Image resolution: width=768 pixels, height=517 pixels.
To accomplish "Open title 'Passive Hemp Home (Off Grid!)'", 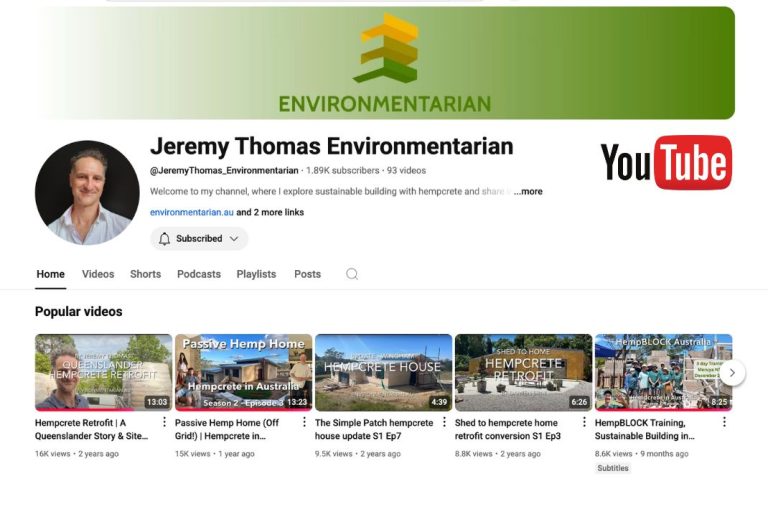I will [x=227, y=429].
